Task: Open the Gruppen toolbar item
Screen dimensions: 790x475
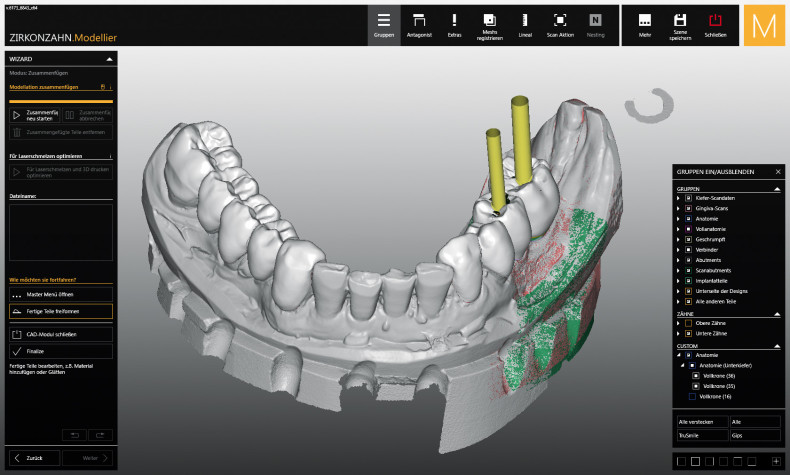Action: (384, 25)
